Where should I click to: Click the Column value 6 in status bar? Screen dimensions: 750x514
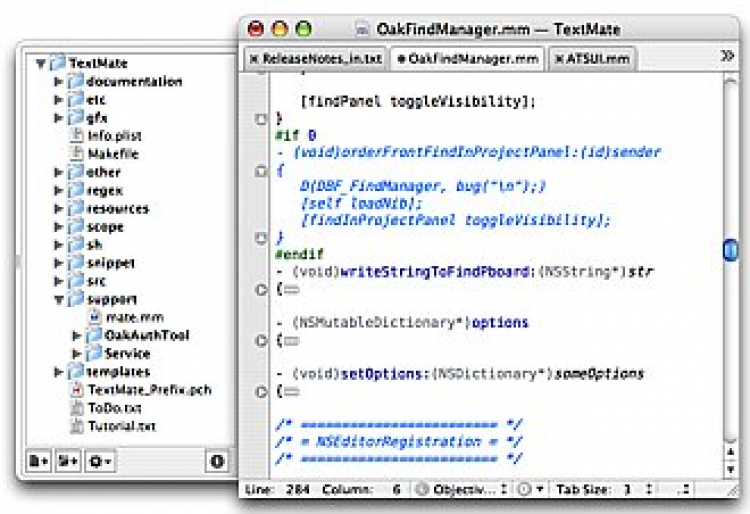coord(397,489)
